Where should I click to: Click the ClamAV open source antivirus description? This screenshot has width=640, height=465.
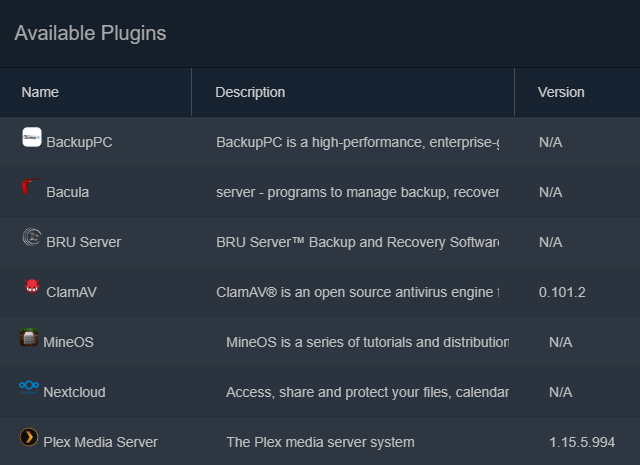click(x=358, y=292)
